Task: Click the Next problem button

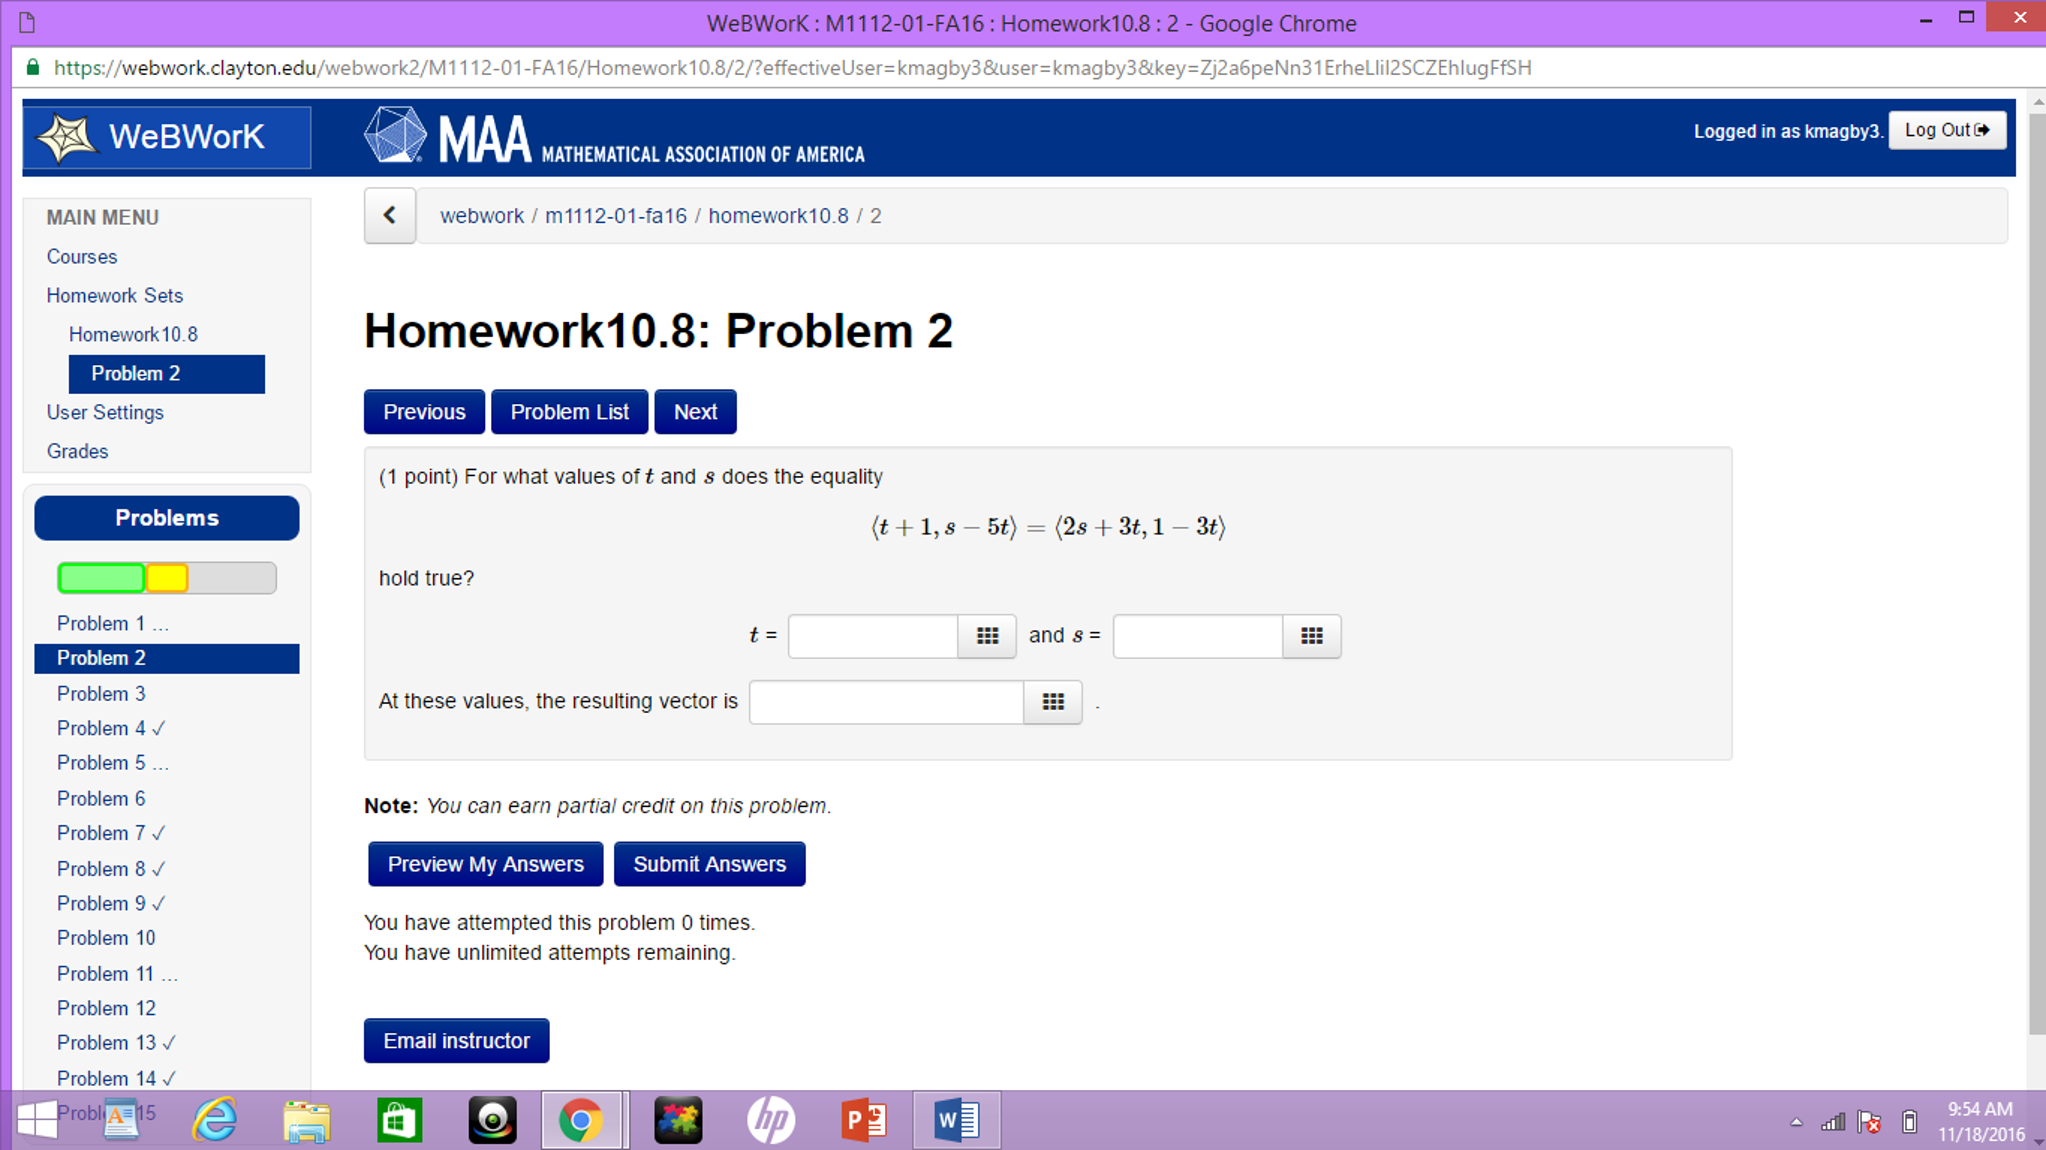Action: click(695, 412)
